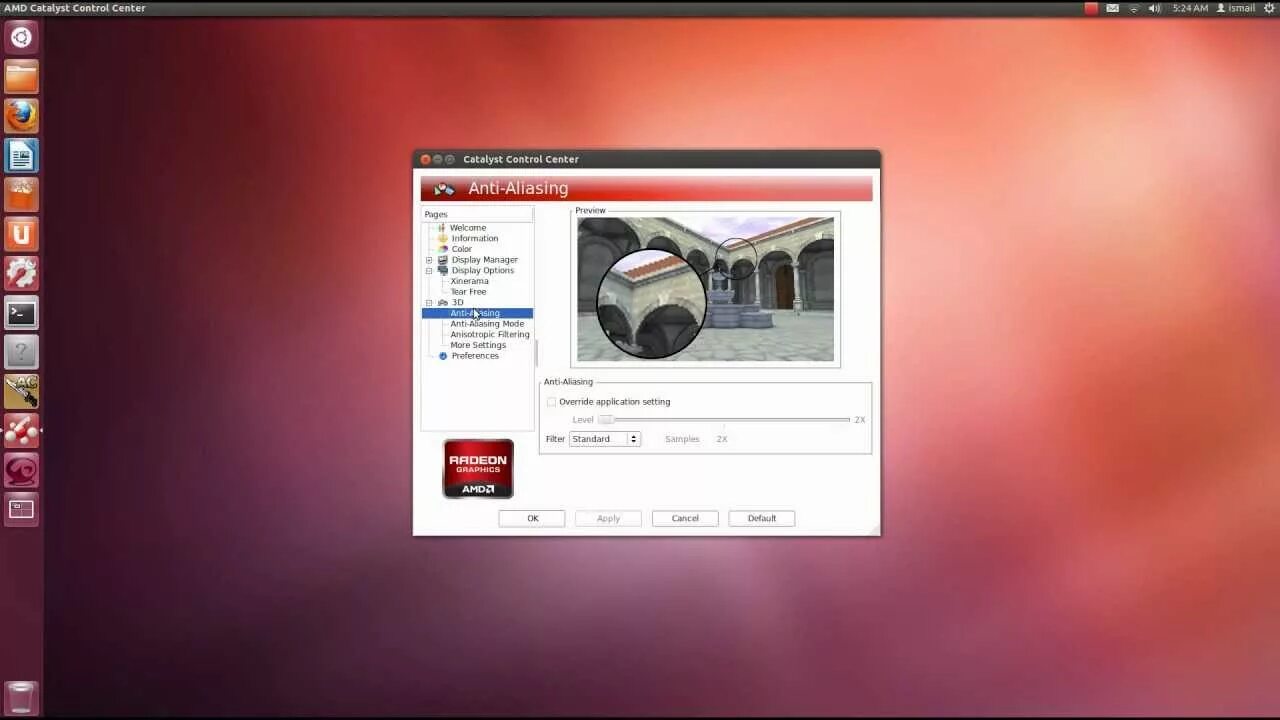Open the sound volume indicator
The width and height of the screenshot is (1280, 720).
point(1155,8)
